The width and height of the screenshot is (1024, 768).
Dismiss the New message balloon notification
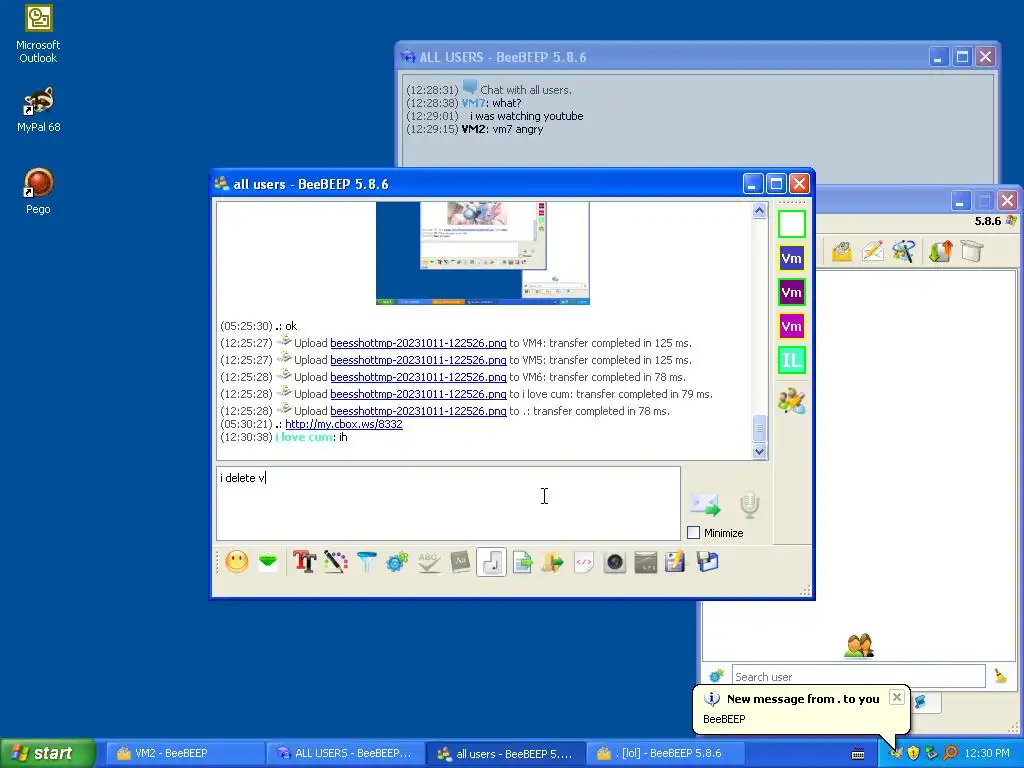point(897,697)
